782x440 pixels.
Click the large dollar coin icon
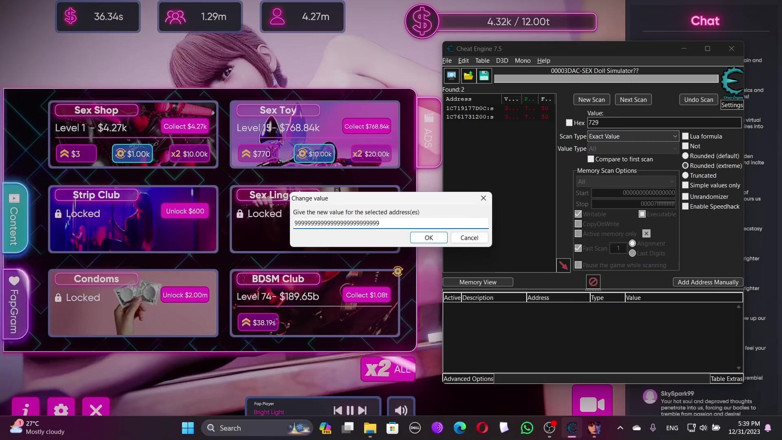tap(421, 21)
